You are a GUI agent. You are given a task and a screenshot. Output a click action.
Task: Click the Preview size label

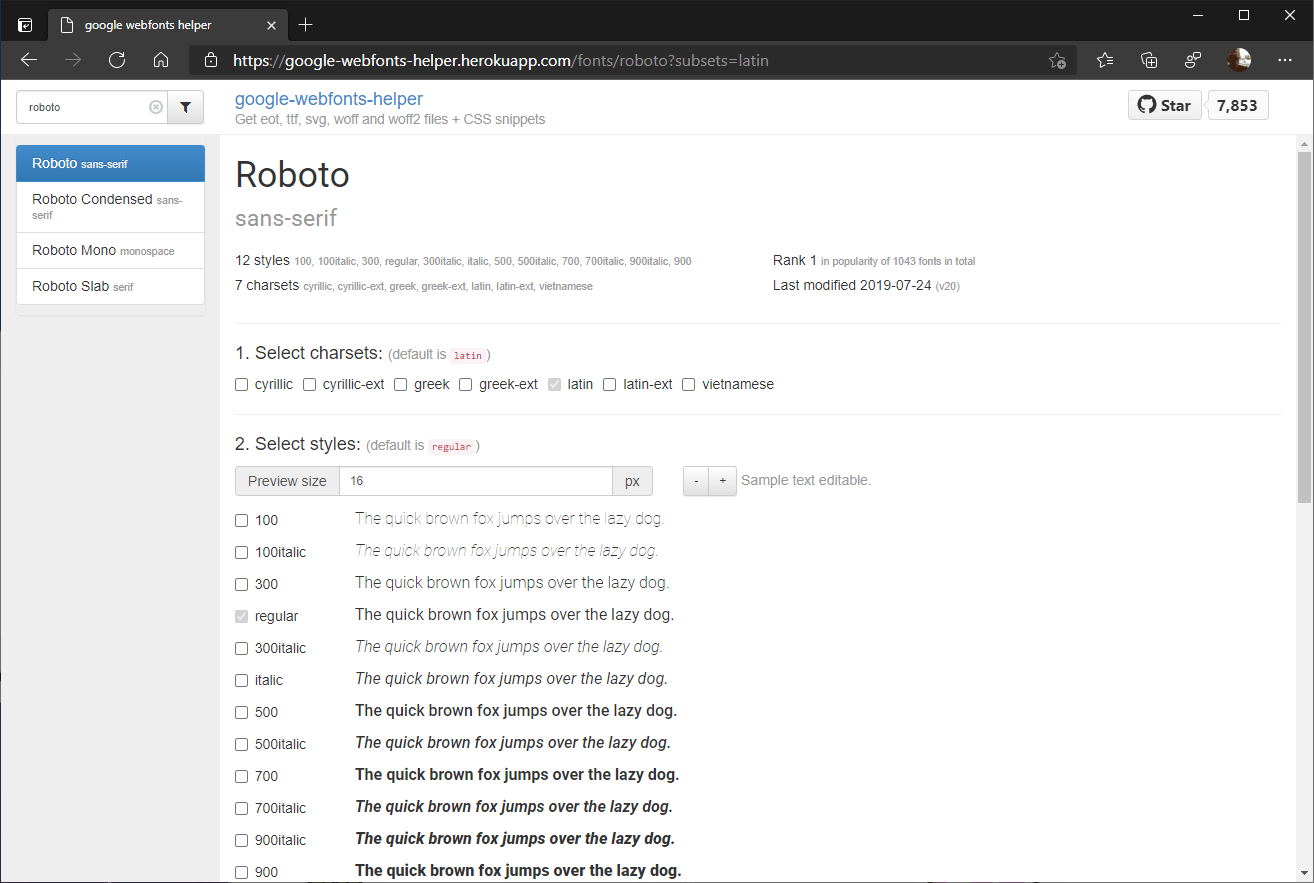pyautogui.click(x=287, y=481)
